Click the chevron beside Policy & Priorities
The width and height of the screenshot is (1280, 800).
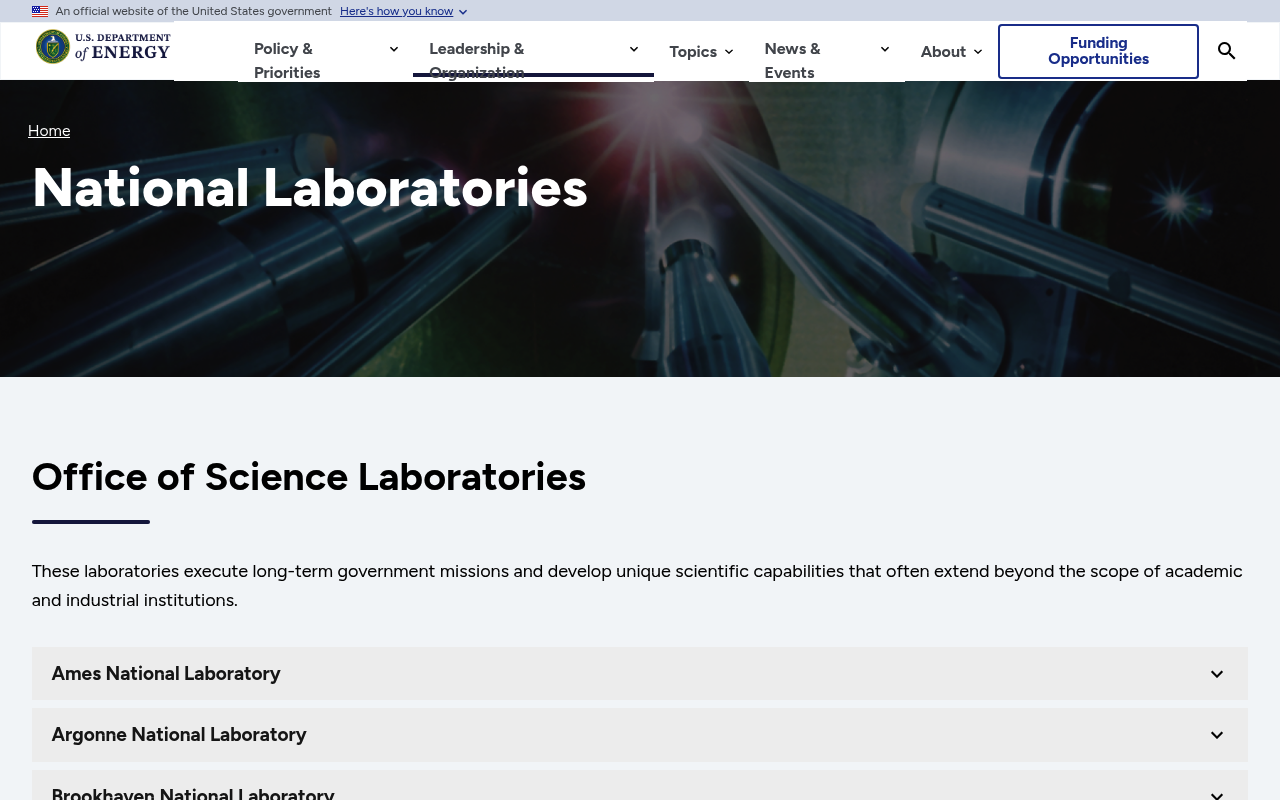click(x=393, y=49)
